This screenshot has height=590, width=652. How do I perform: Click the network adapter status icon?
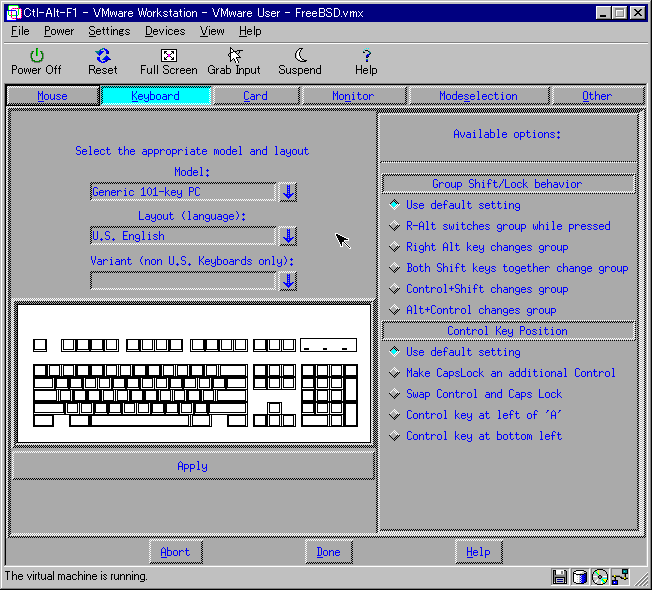click(620, 577)
